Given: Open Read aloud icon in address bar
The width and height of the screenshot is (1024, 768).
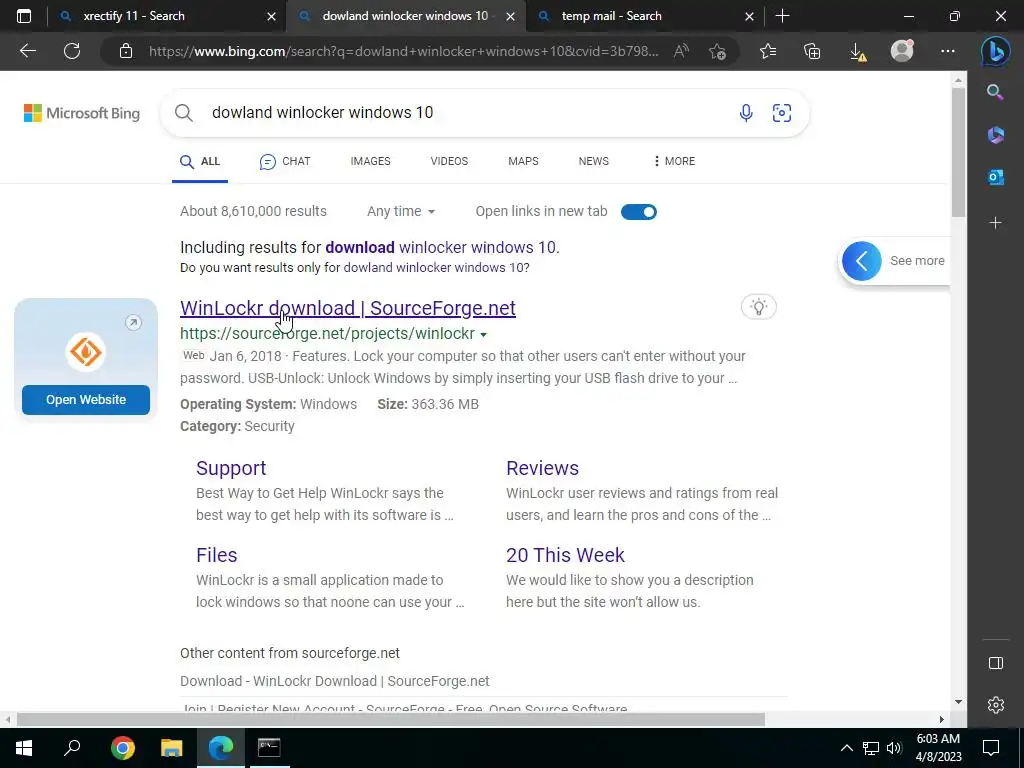Looking at the screenshot, I should coord(681,51).
